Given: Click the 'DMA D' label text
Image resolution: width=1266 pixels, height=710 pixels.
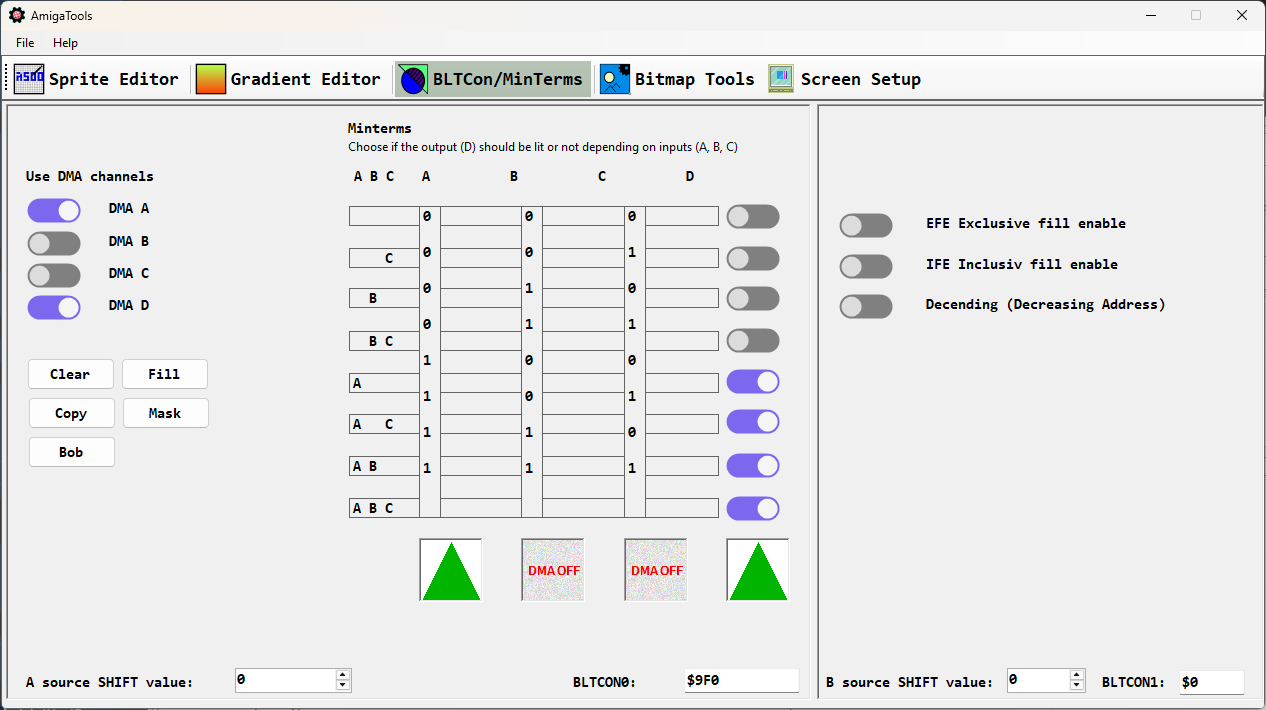Looking at the screenshot, I should coord(129,305).
